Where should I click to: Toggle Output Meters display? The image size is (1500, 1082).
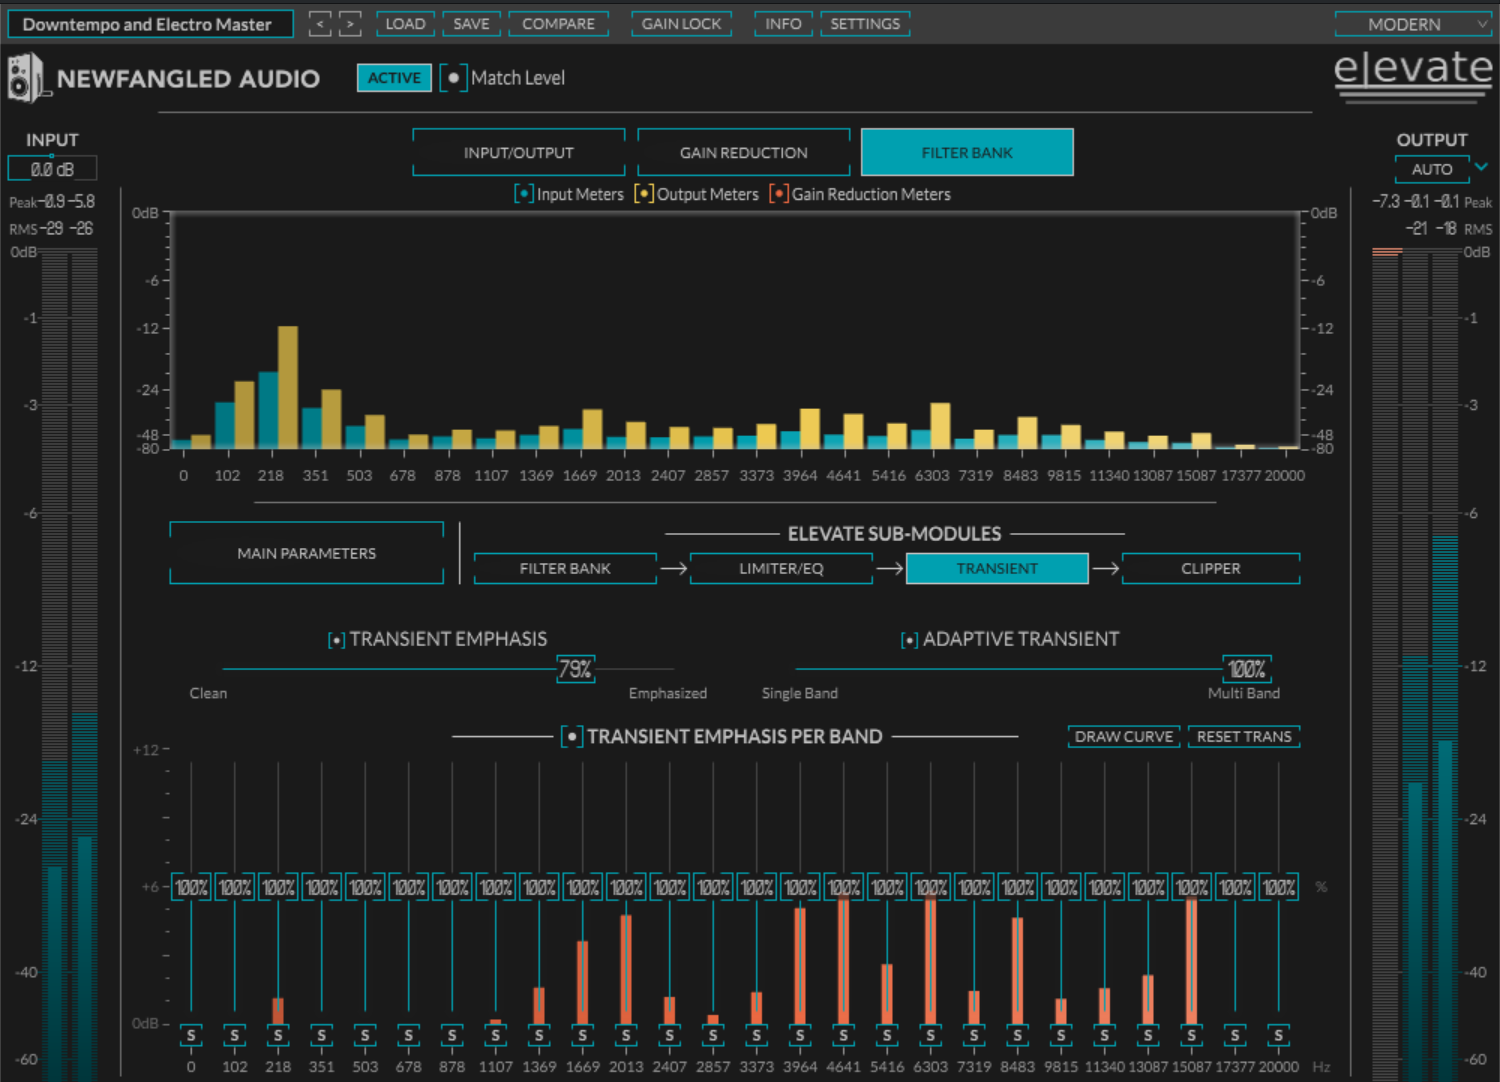coord(644,194)
